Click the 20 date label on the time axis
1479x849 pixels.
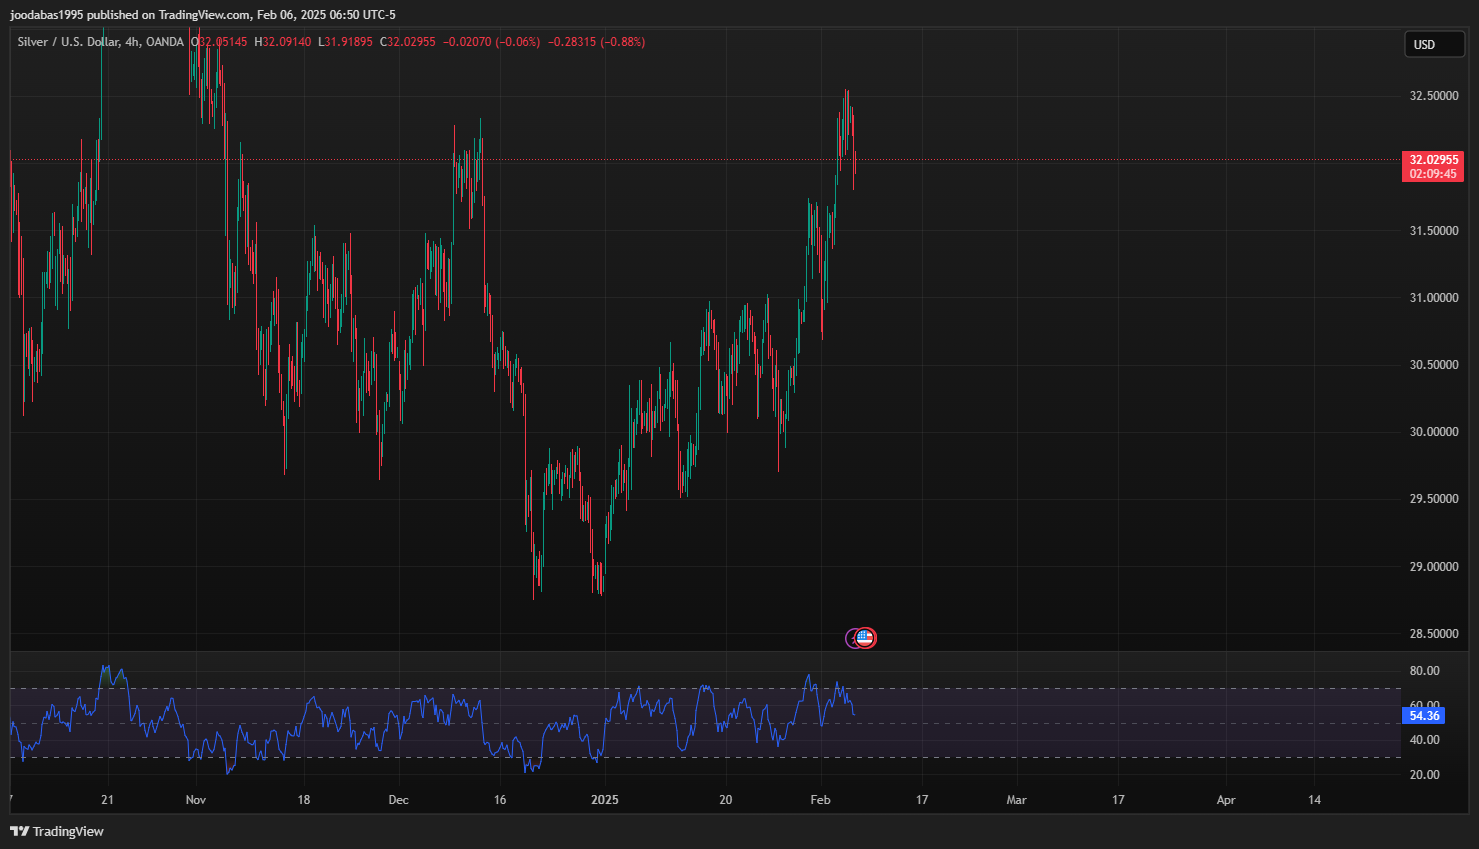pos(726,800)
